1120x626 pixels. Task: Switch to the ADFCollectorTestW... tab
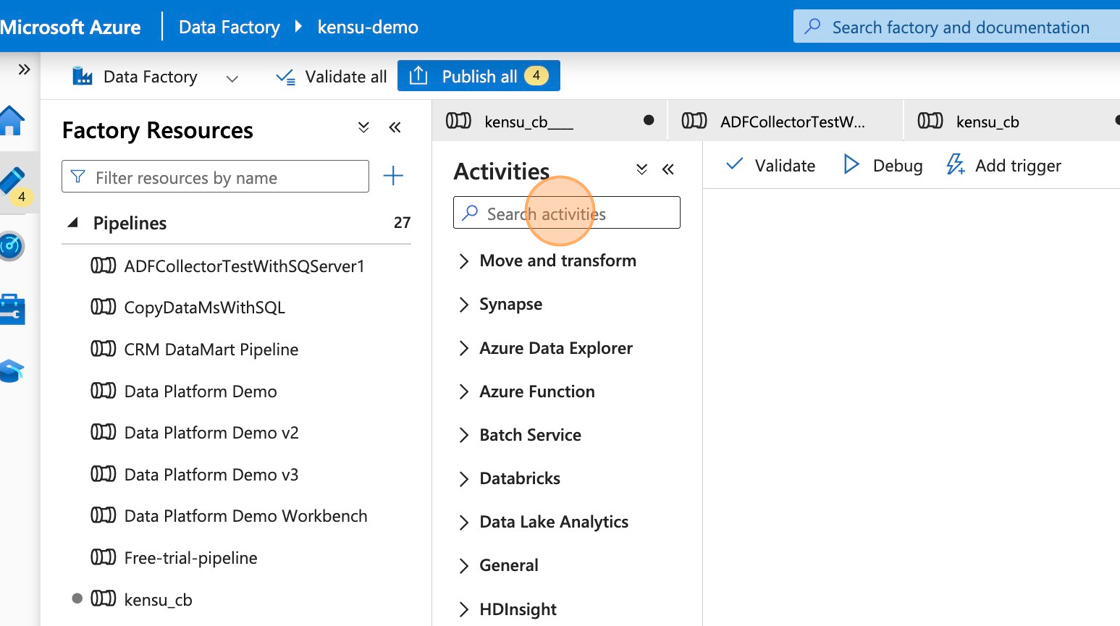coord(786,121)
